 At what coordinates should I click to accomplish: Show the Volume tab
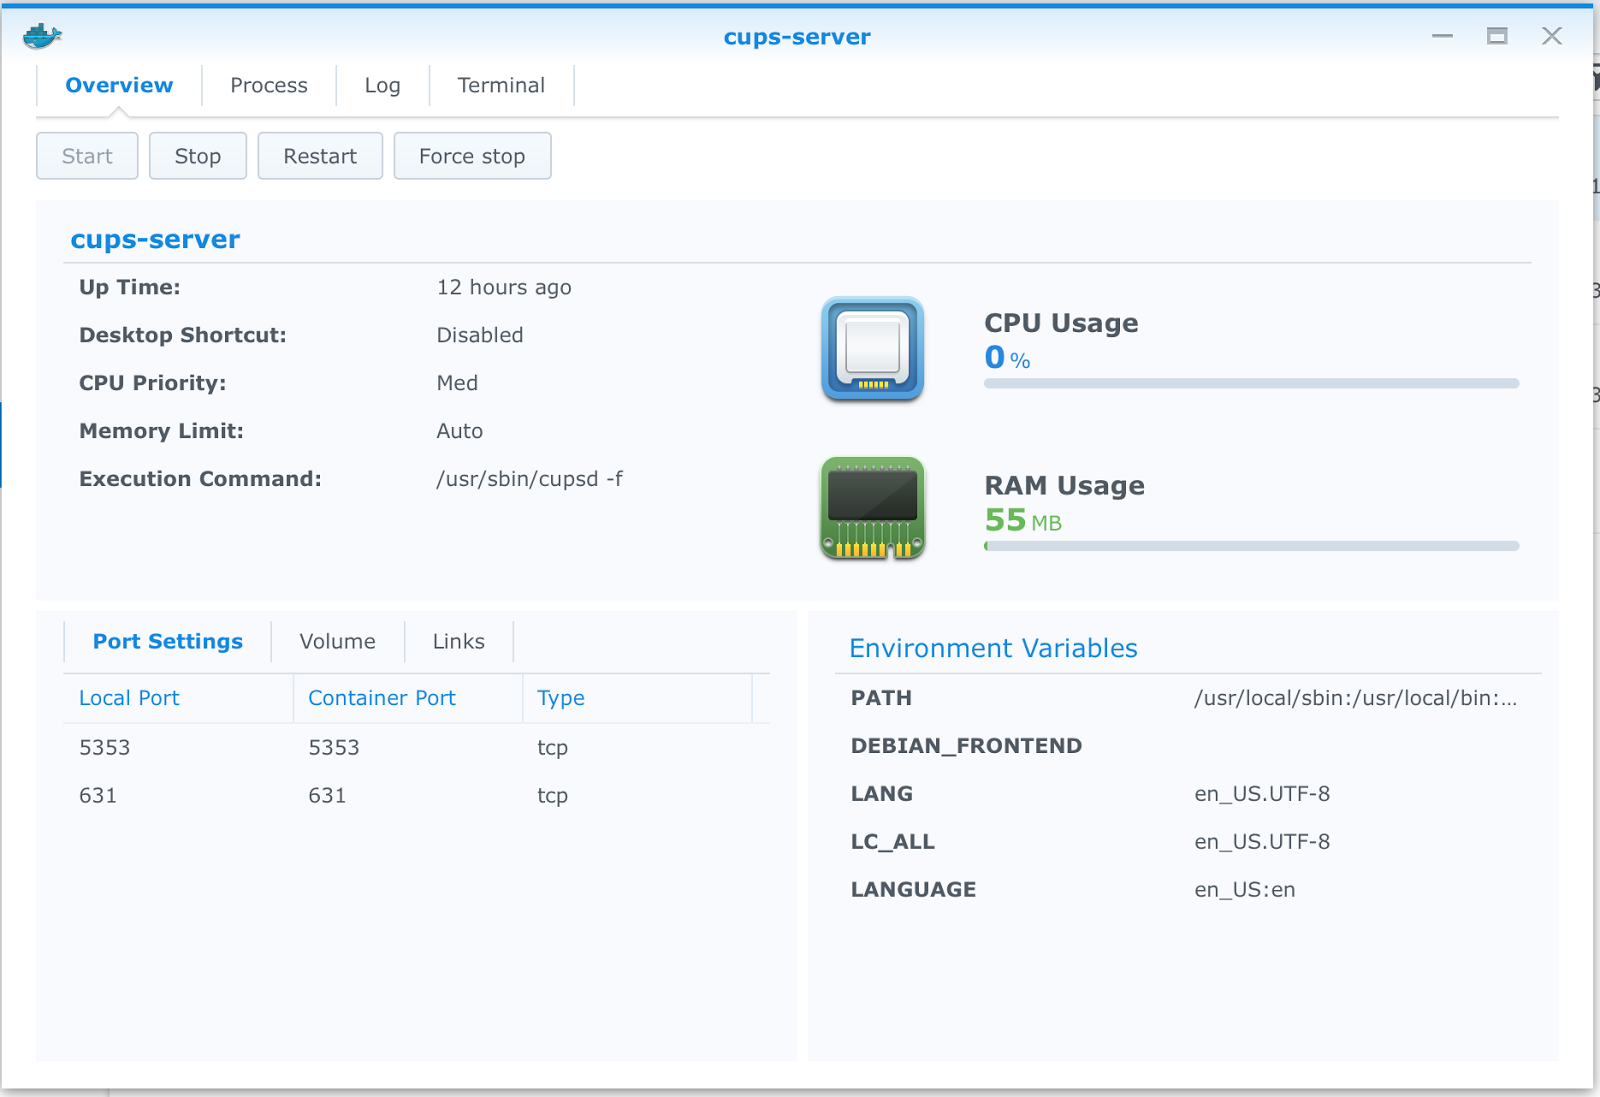tap(337, 642)
